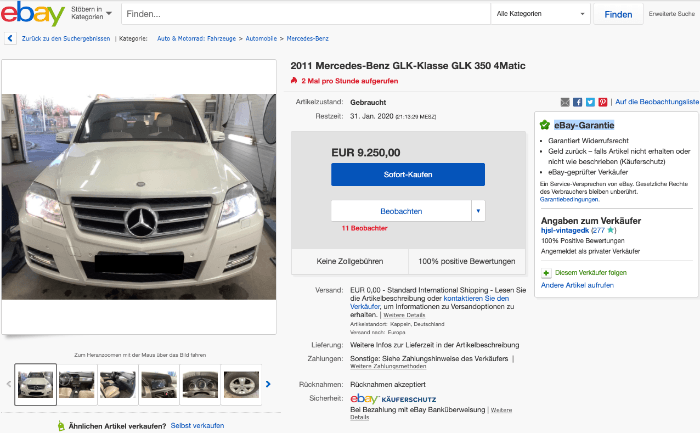Share listing on Facebook icon

pyautogui.click(x=577, y=102)
